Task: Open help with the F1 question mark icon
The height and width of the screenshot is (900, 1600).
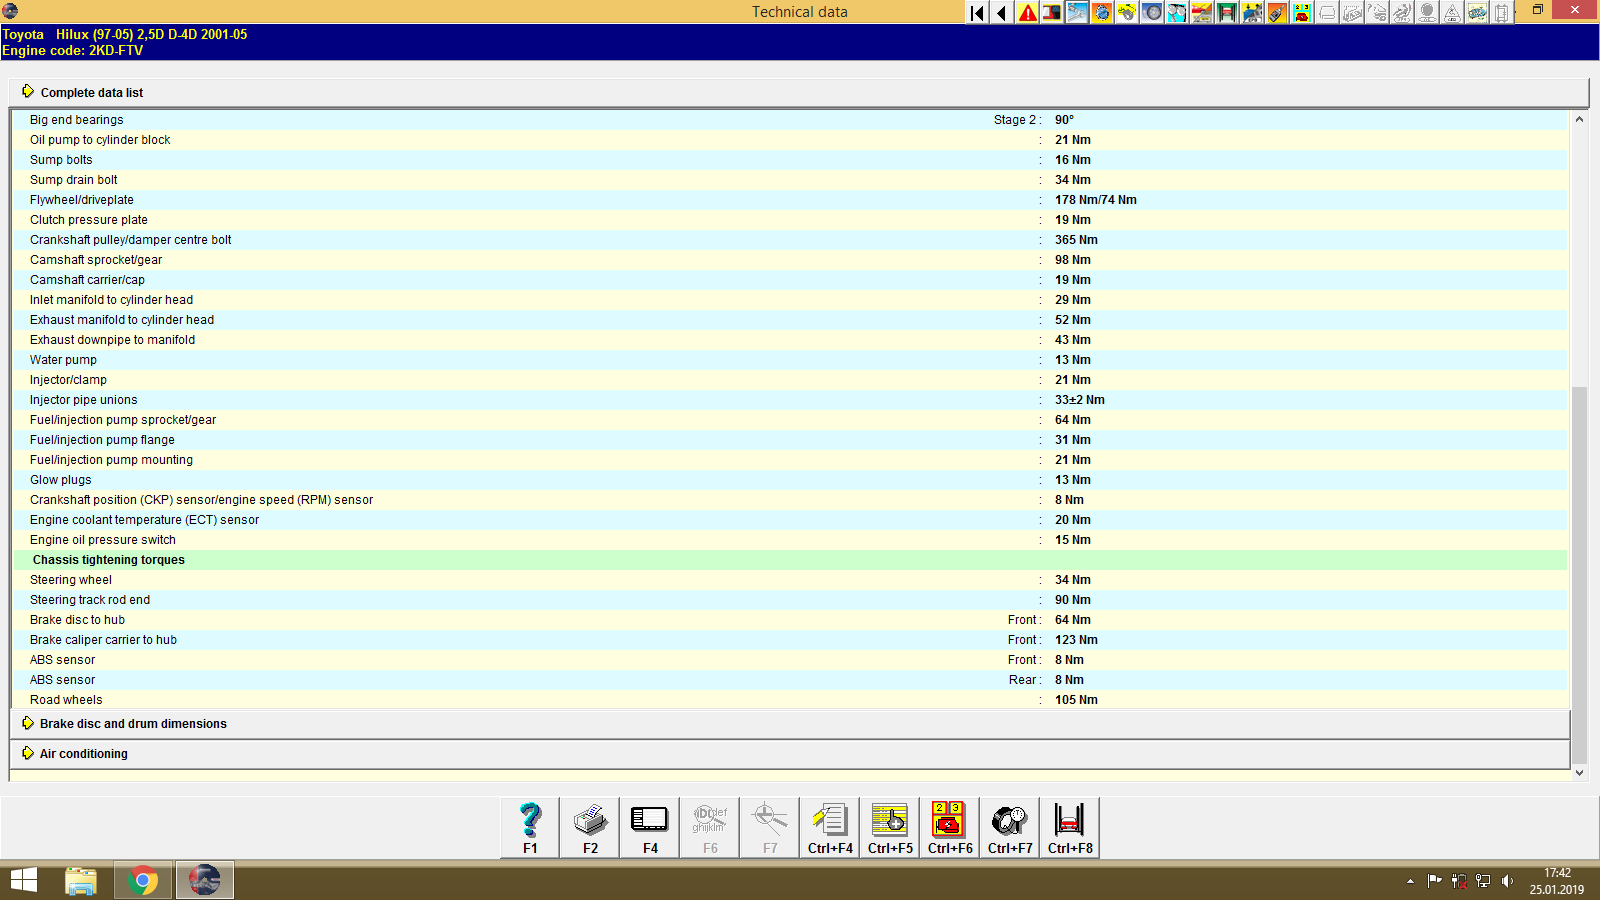Action: (x=529, y=826)
